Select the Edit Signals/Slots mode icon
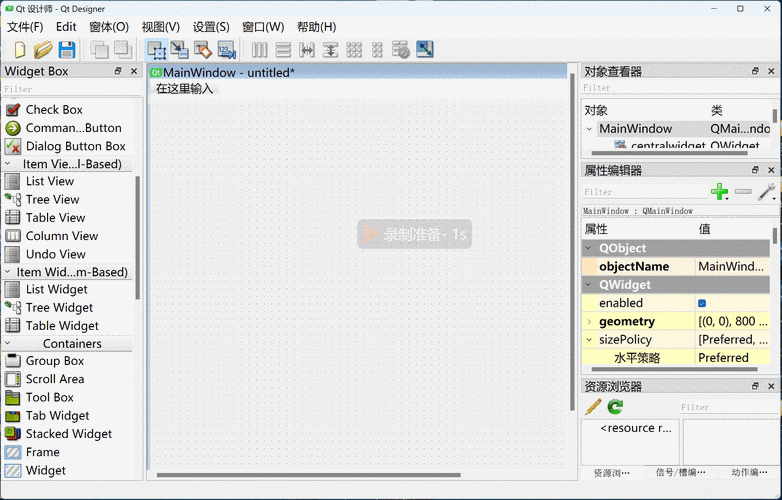Screen dimensions: 782x500 click(x=179, y=49)
